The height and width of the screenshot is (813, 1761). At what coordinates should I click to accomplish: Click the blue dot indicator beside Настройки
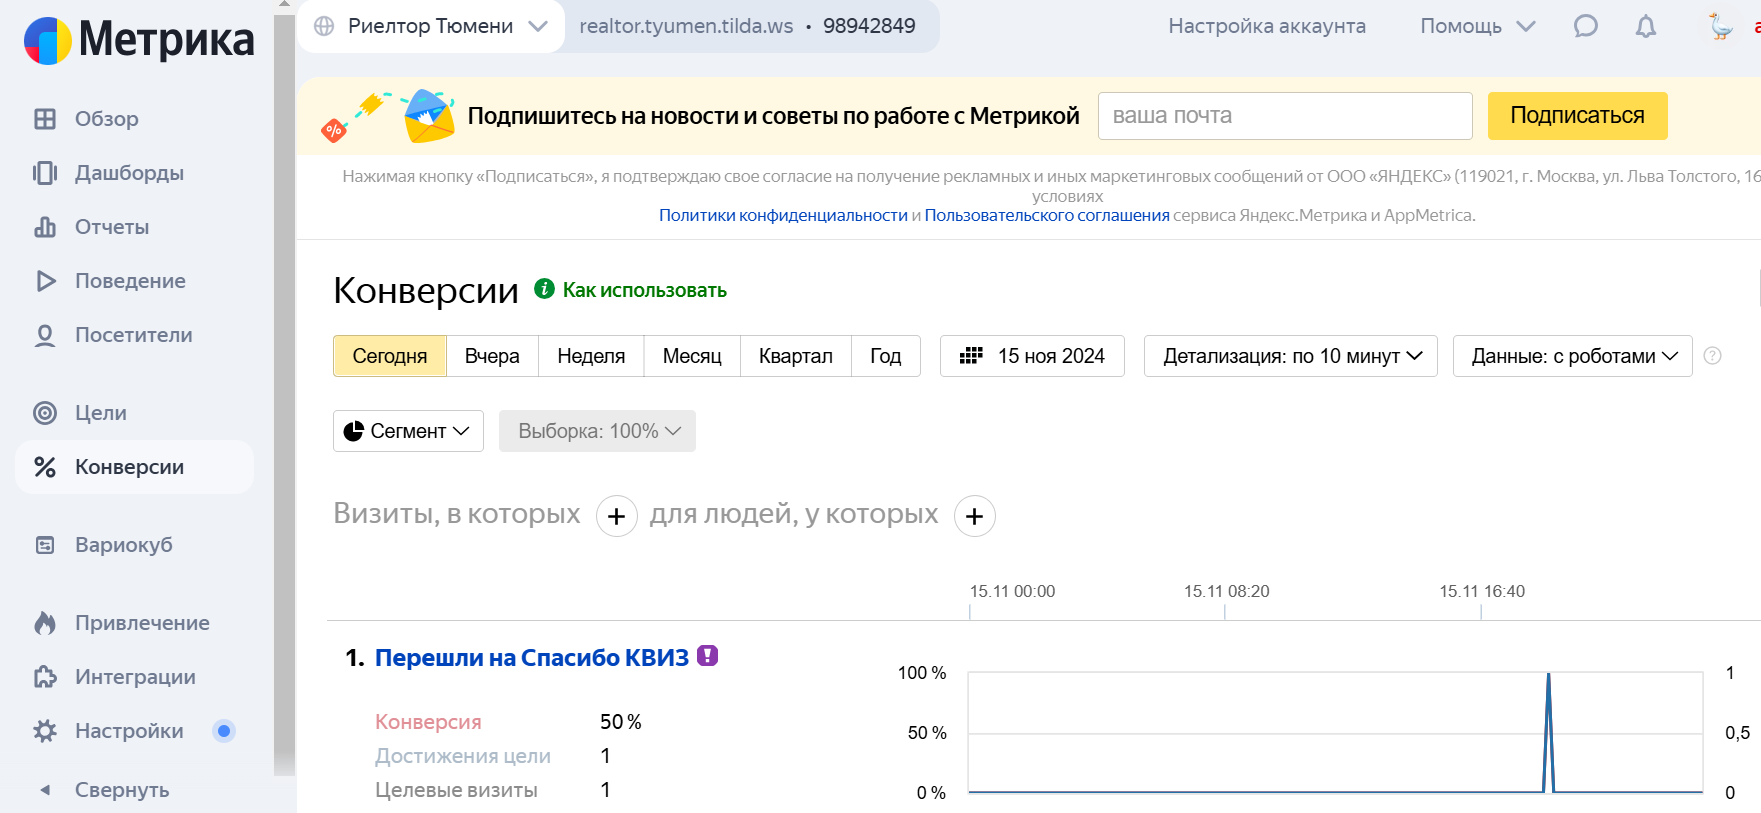pyautogui.click(x=224, y=731)
